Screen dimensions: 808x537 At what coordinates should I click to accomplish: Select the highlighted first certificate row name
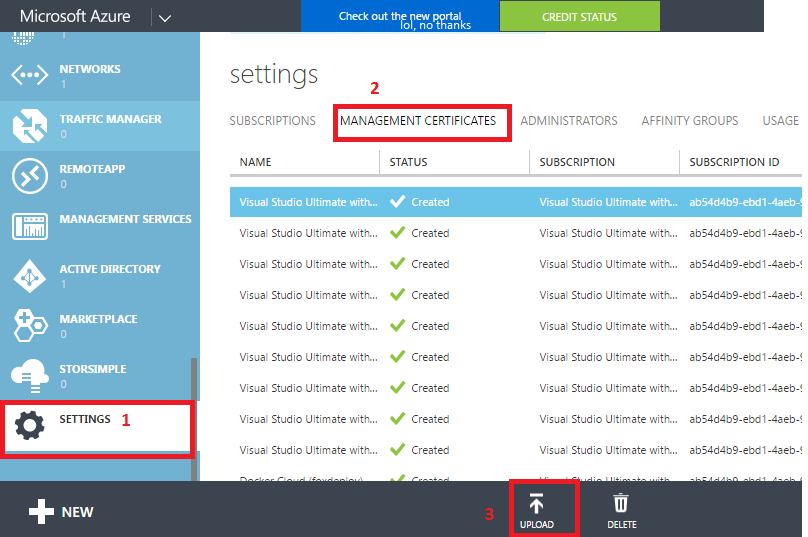(x=309, y=202)
